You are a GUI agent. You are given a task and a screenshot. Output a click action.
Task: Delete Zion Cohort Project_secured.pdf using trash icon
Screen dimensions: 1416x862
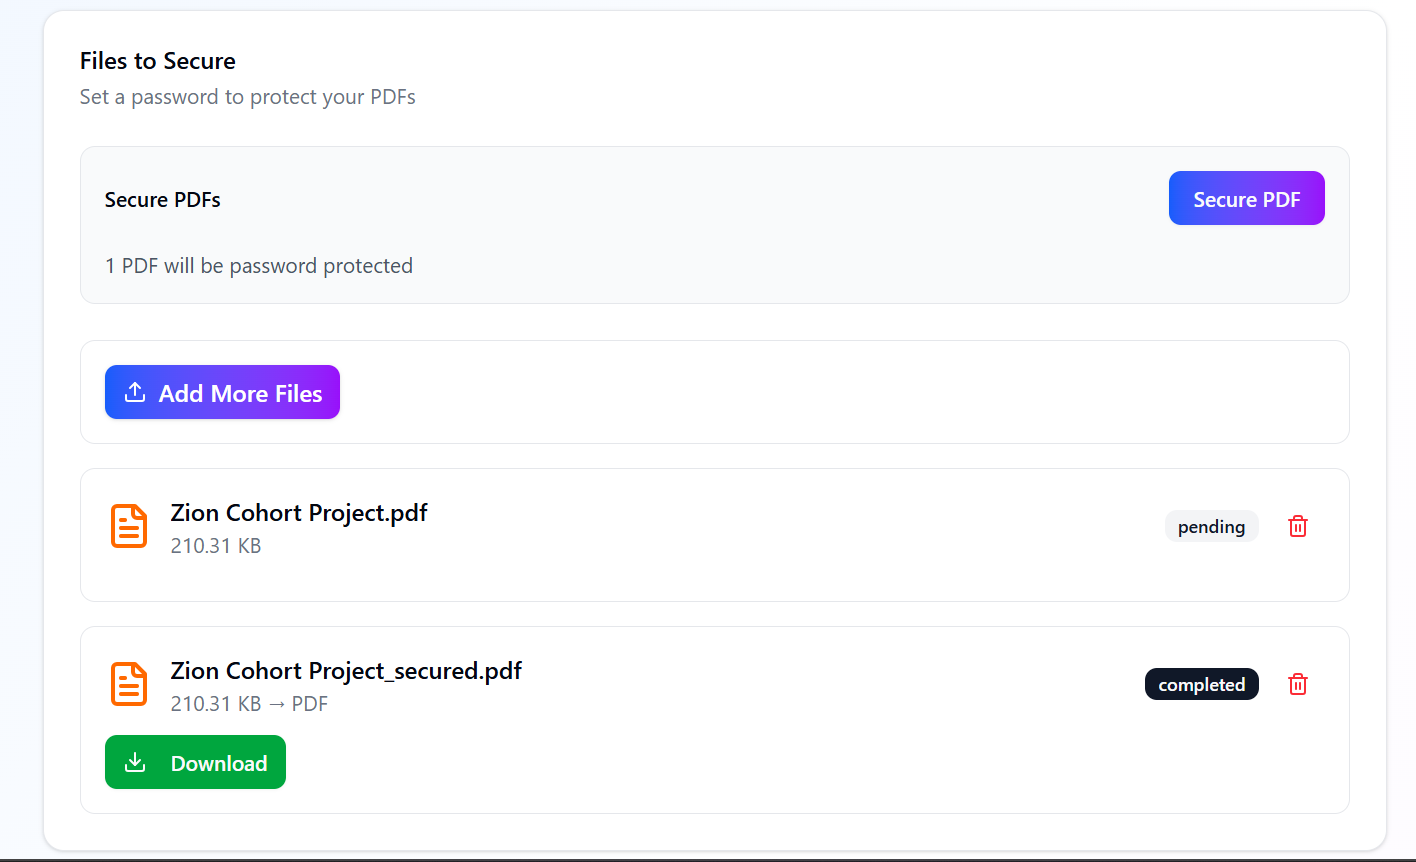1297,684
